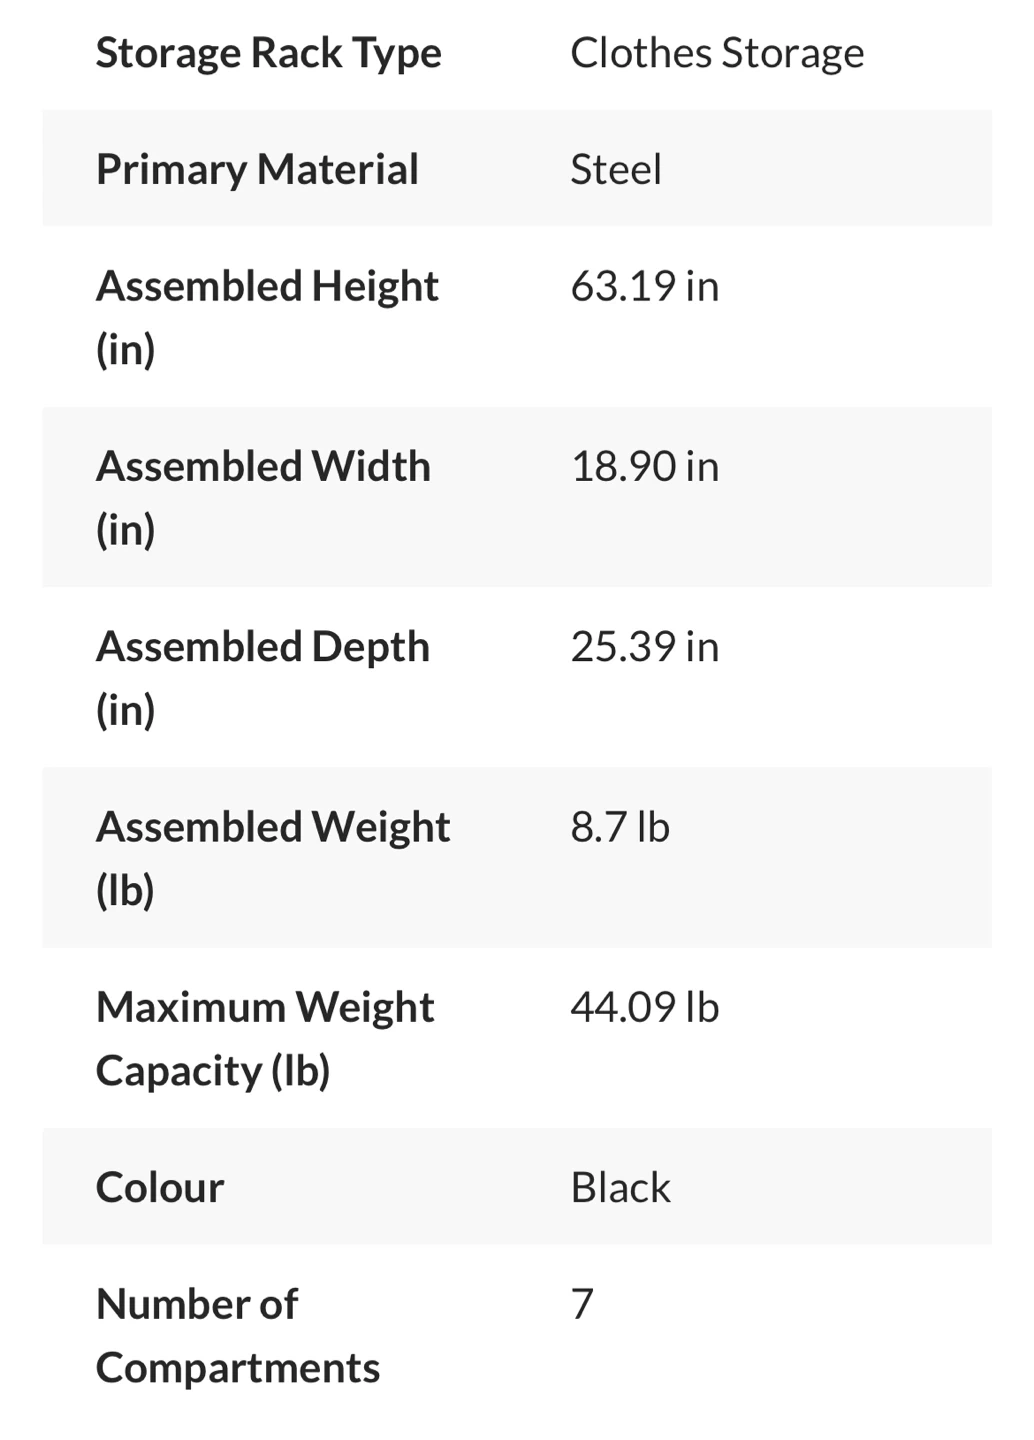
Task: Click the 63.19 in height value
Action: pos(645,286)
